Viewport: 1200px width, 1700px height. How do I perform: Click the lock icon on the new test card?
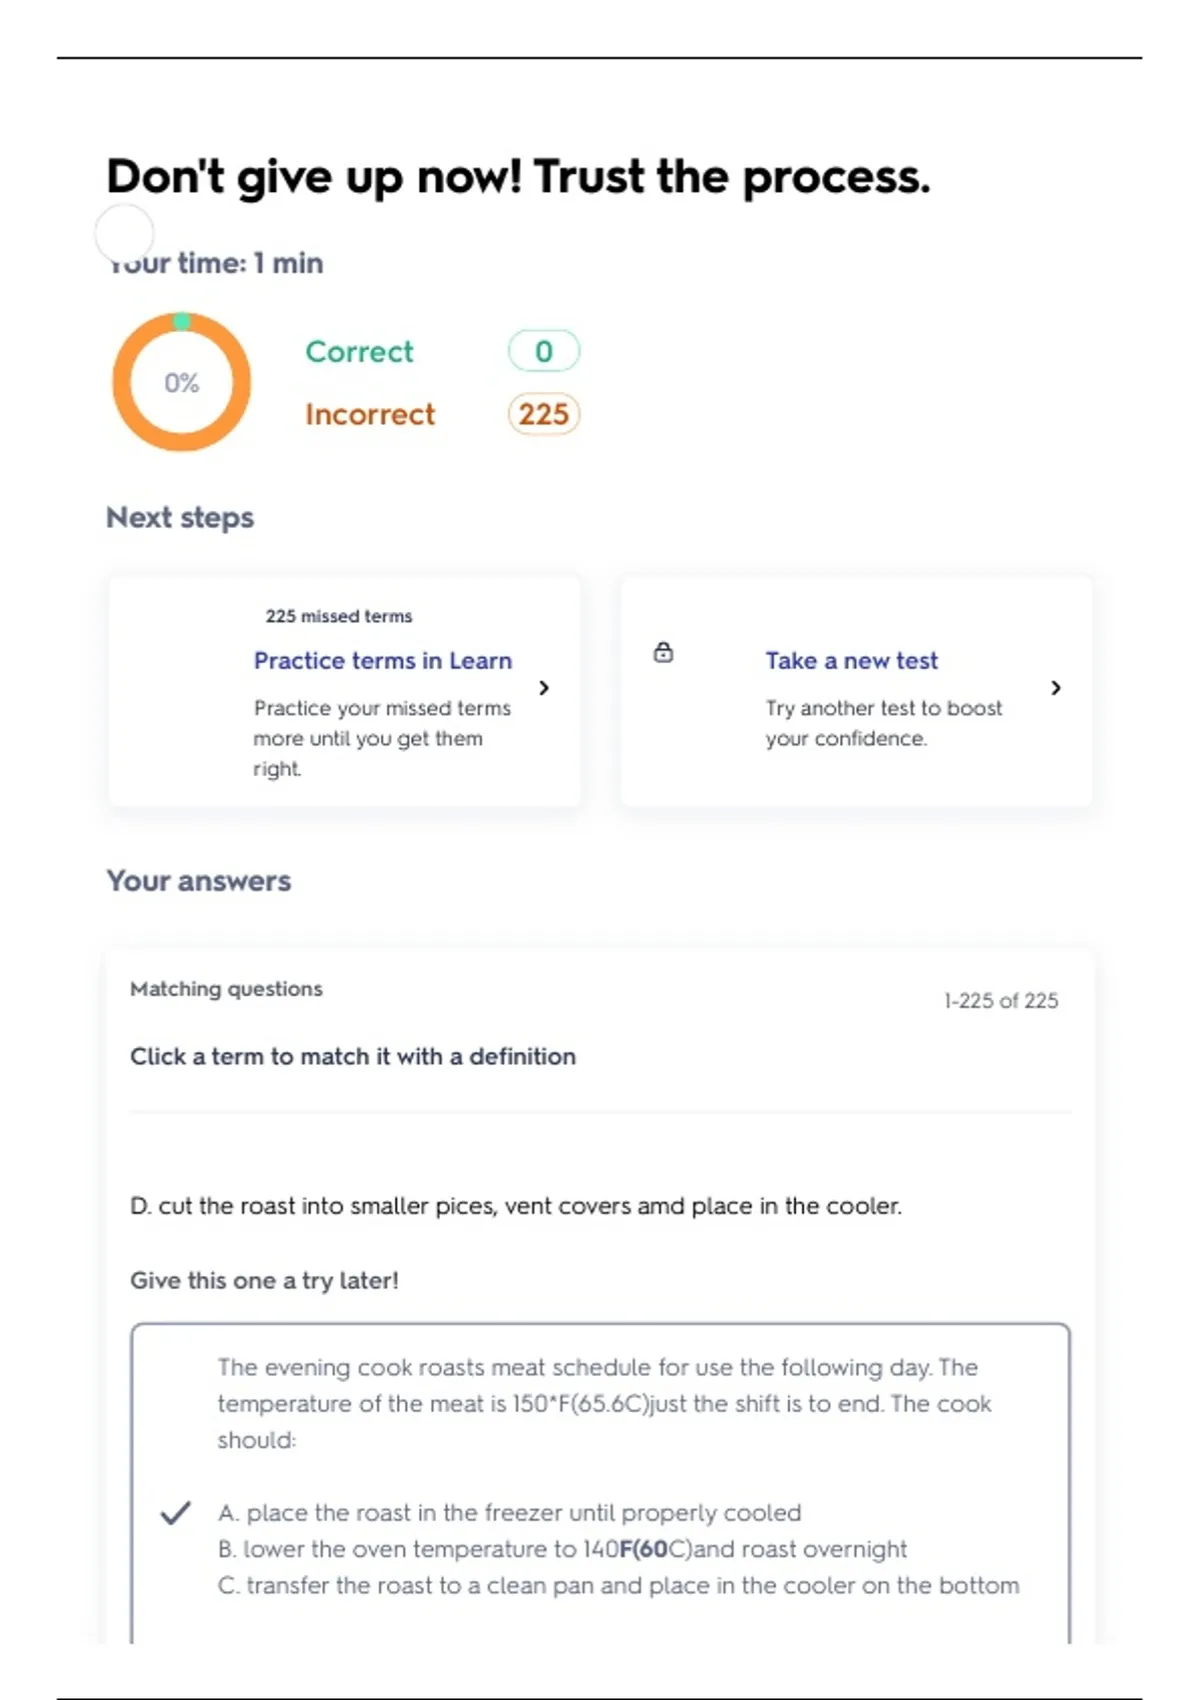(x=663, y=653)
